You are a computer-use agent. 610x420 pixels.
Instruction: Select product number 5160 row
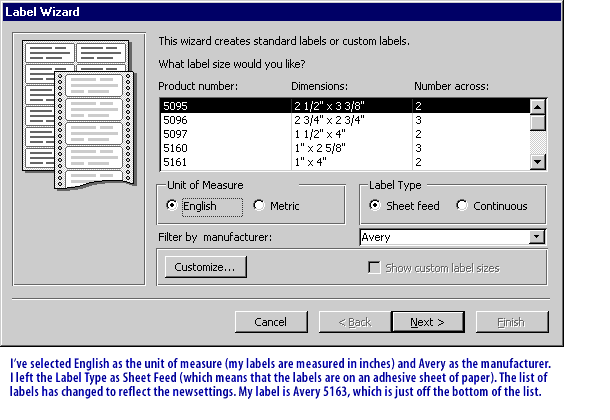click(345, 148)
